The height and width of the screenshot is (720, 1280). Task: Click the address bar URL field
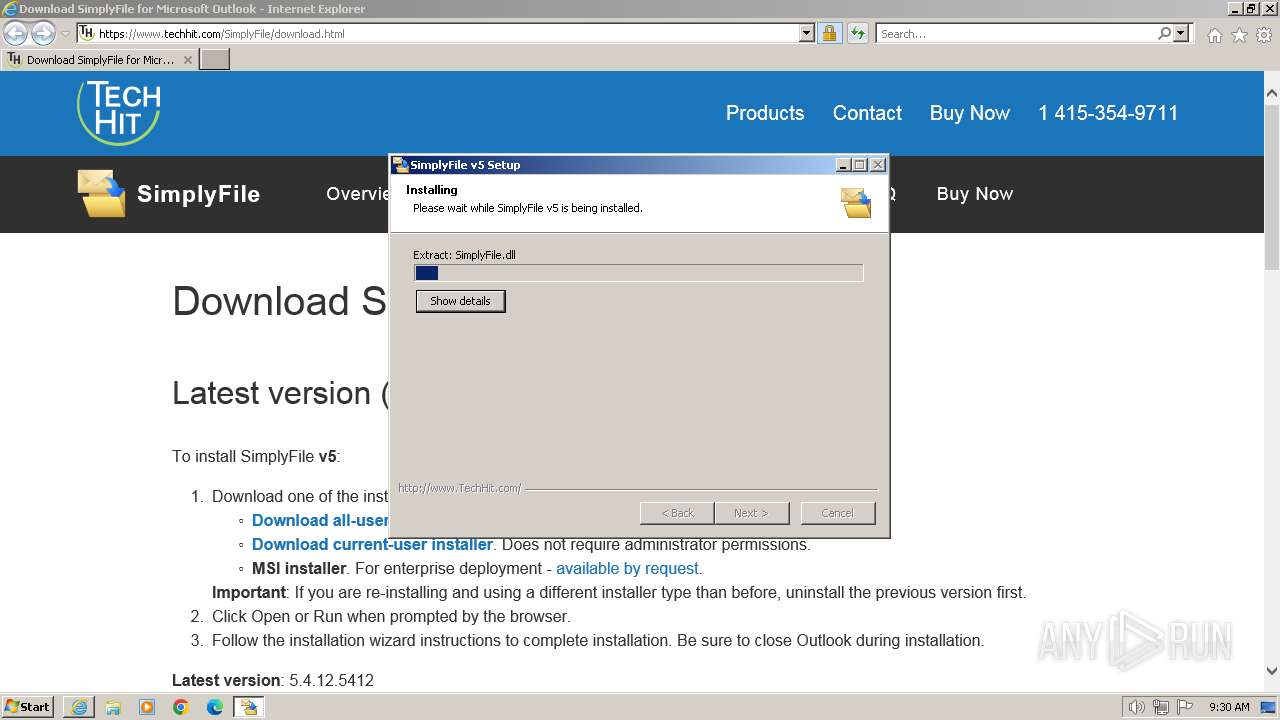pos(447,33)
